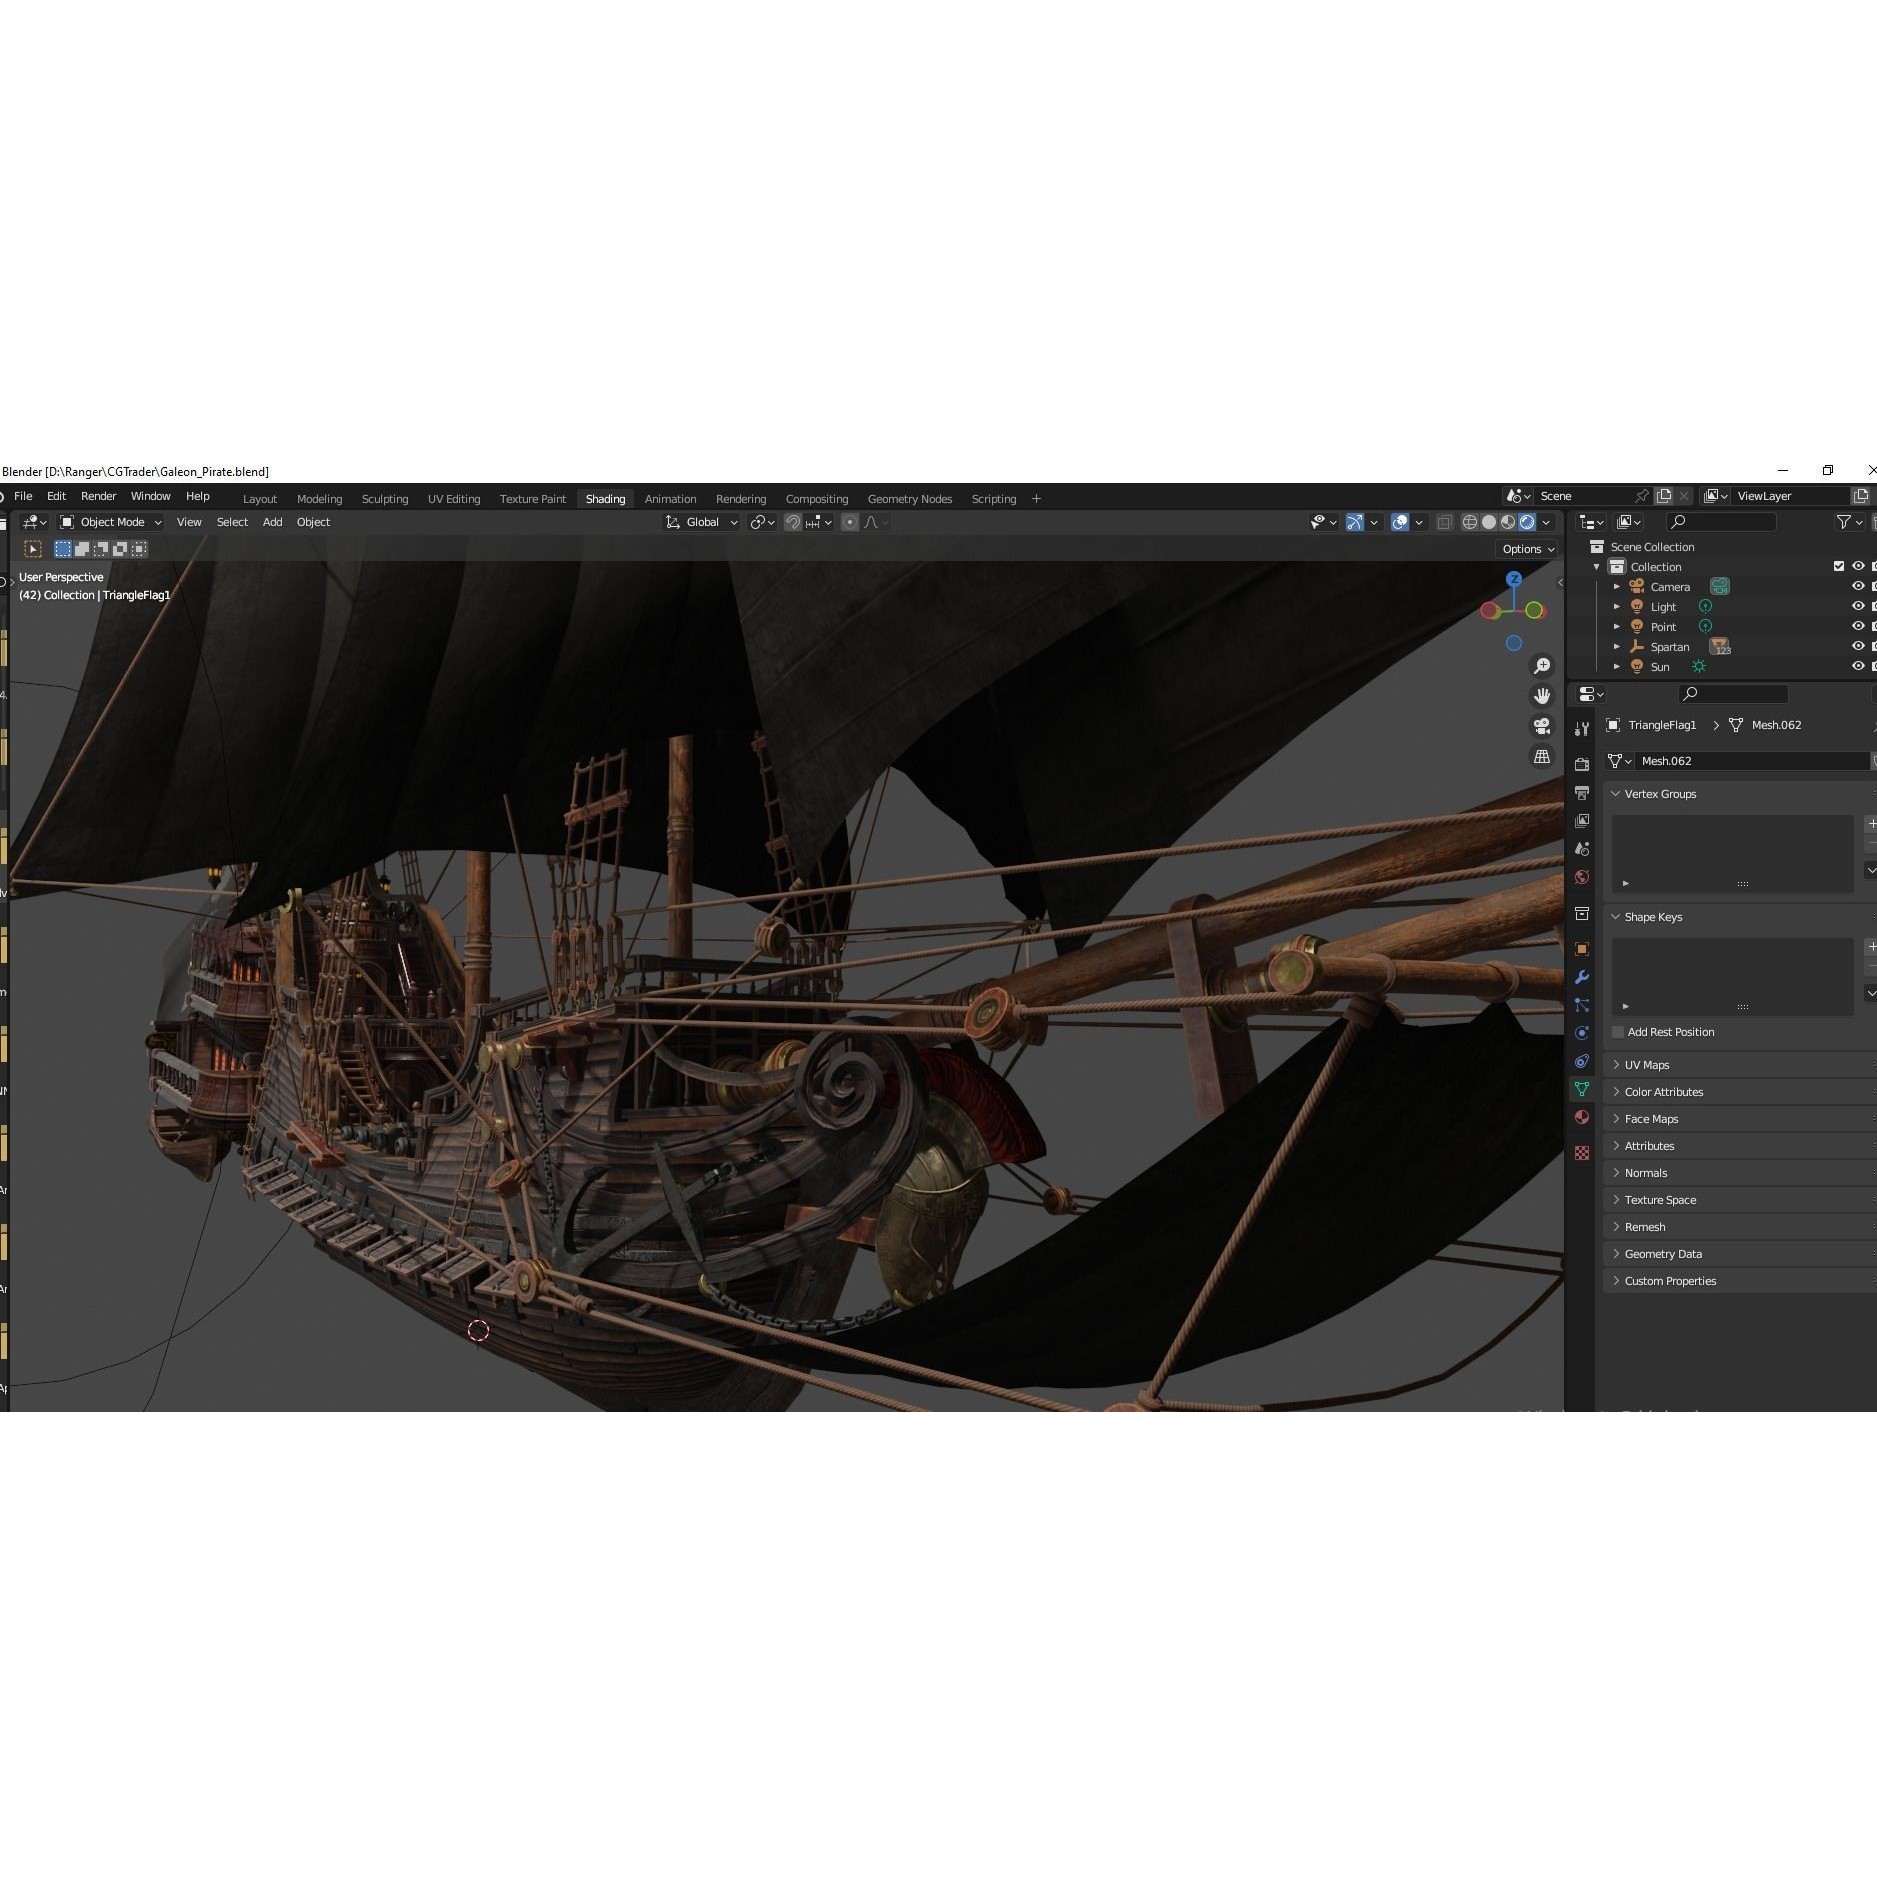Viewport: 1877px width, 1877px height.
Task: Toggle the Collection exclude checkbox
Action: click(1838, 566)
